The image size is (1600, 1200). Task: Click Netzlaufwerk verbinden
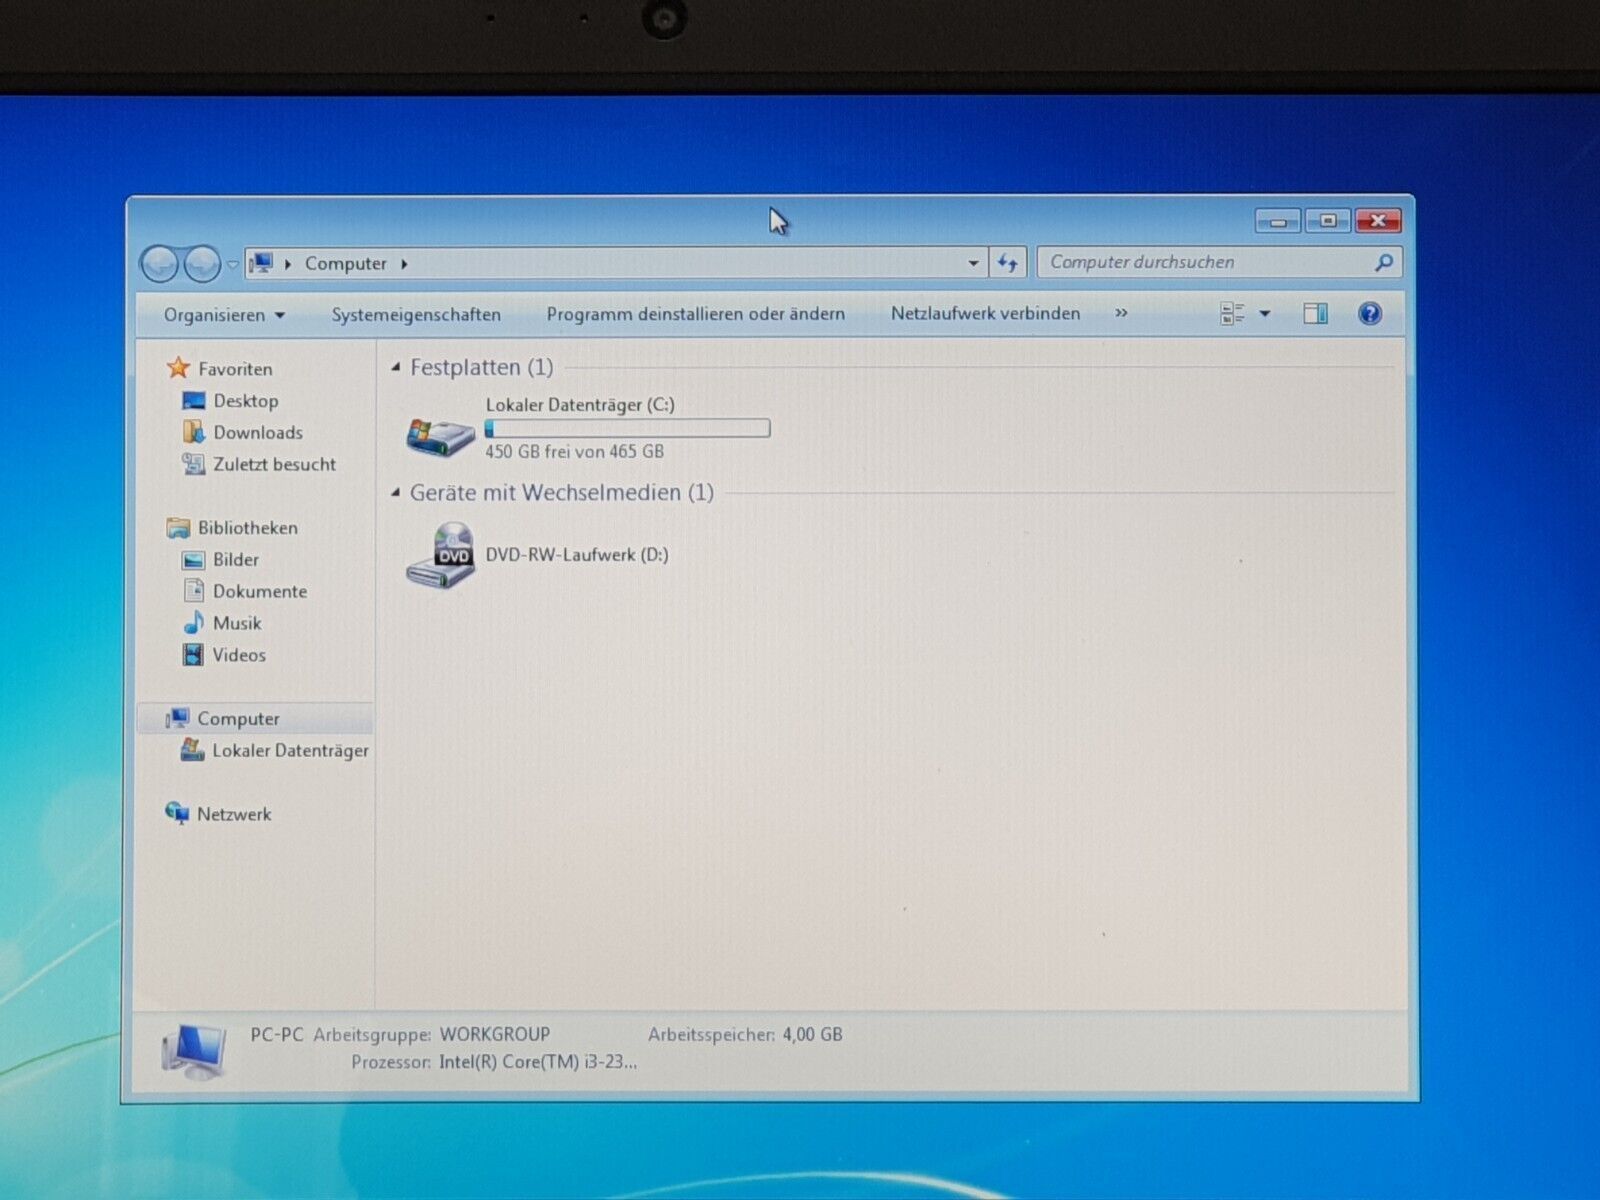tap(985, 314)
